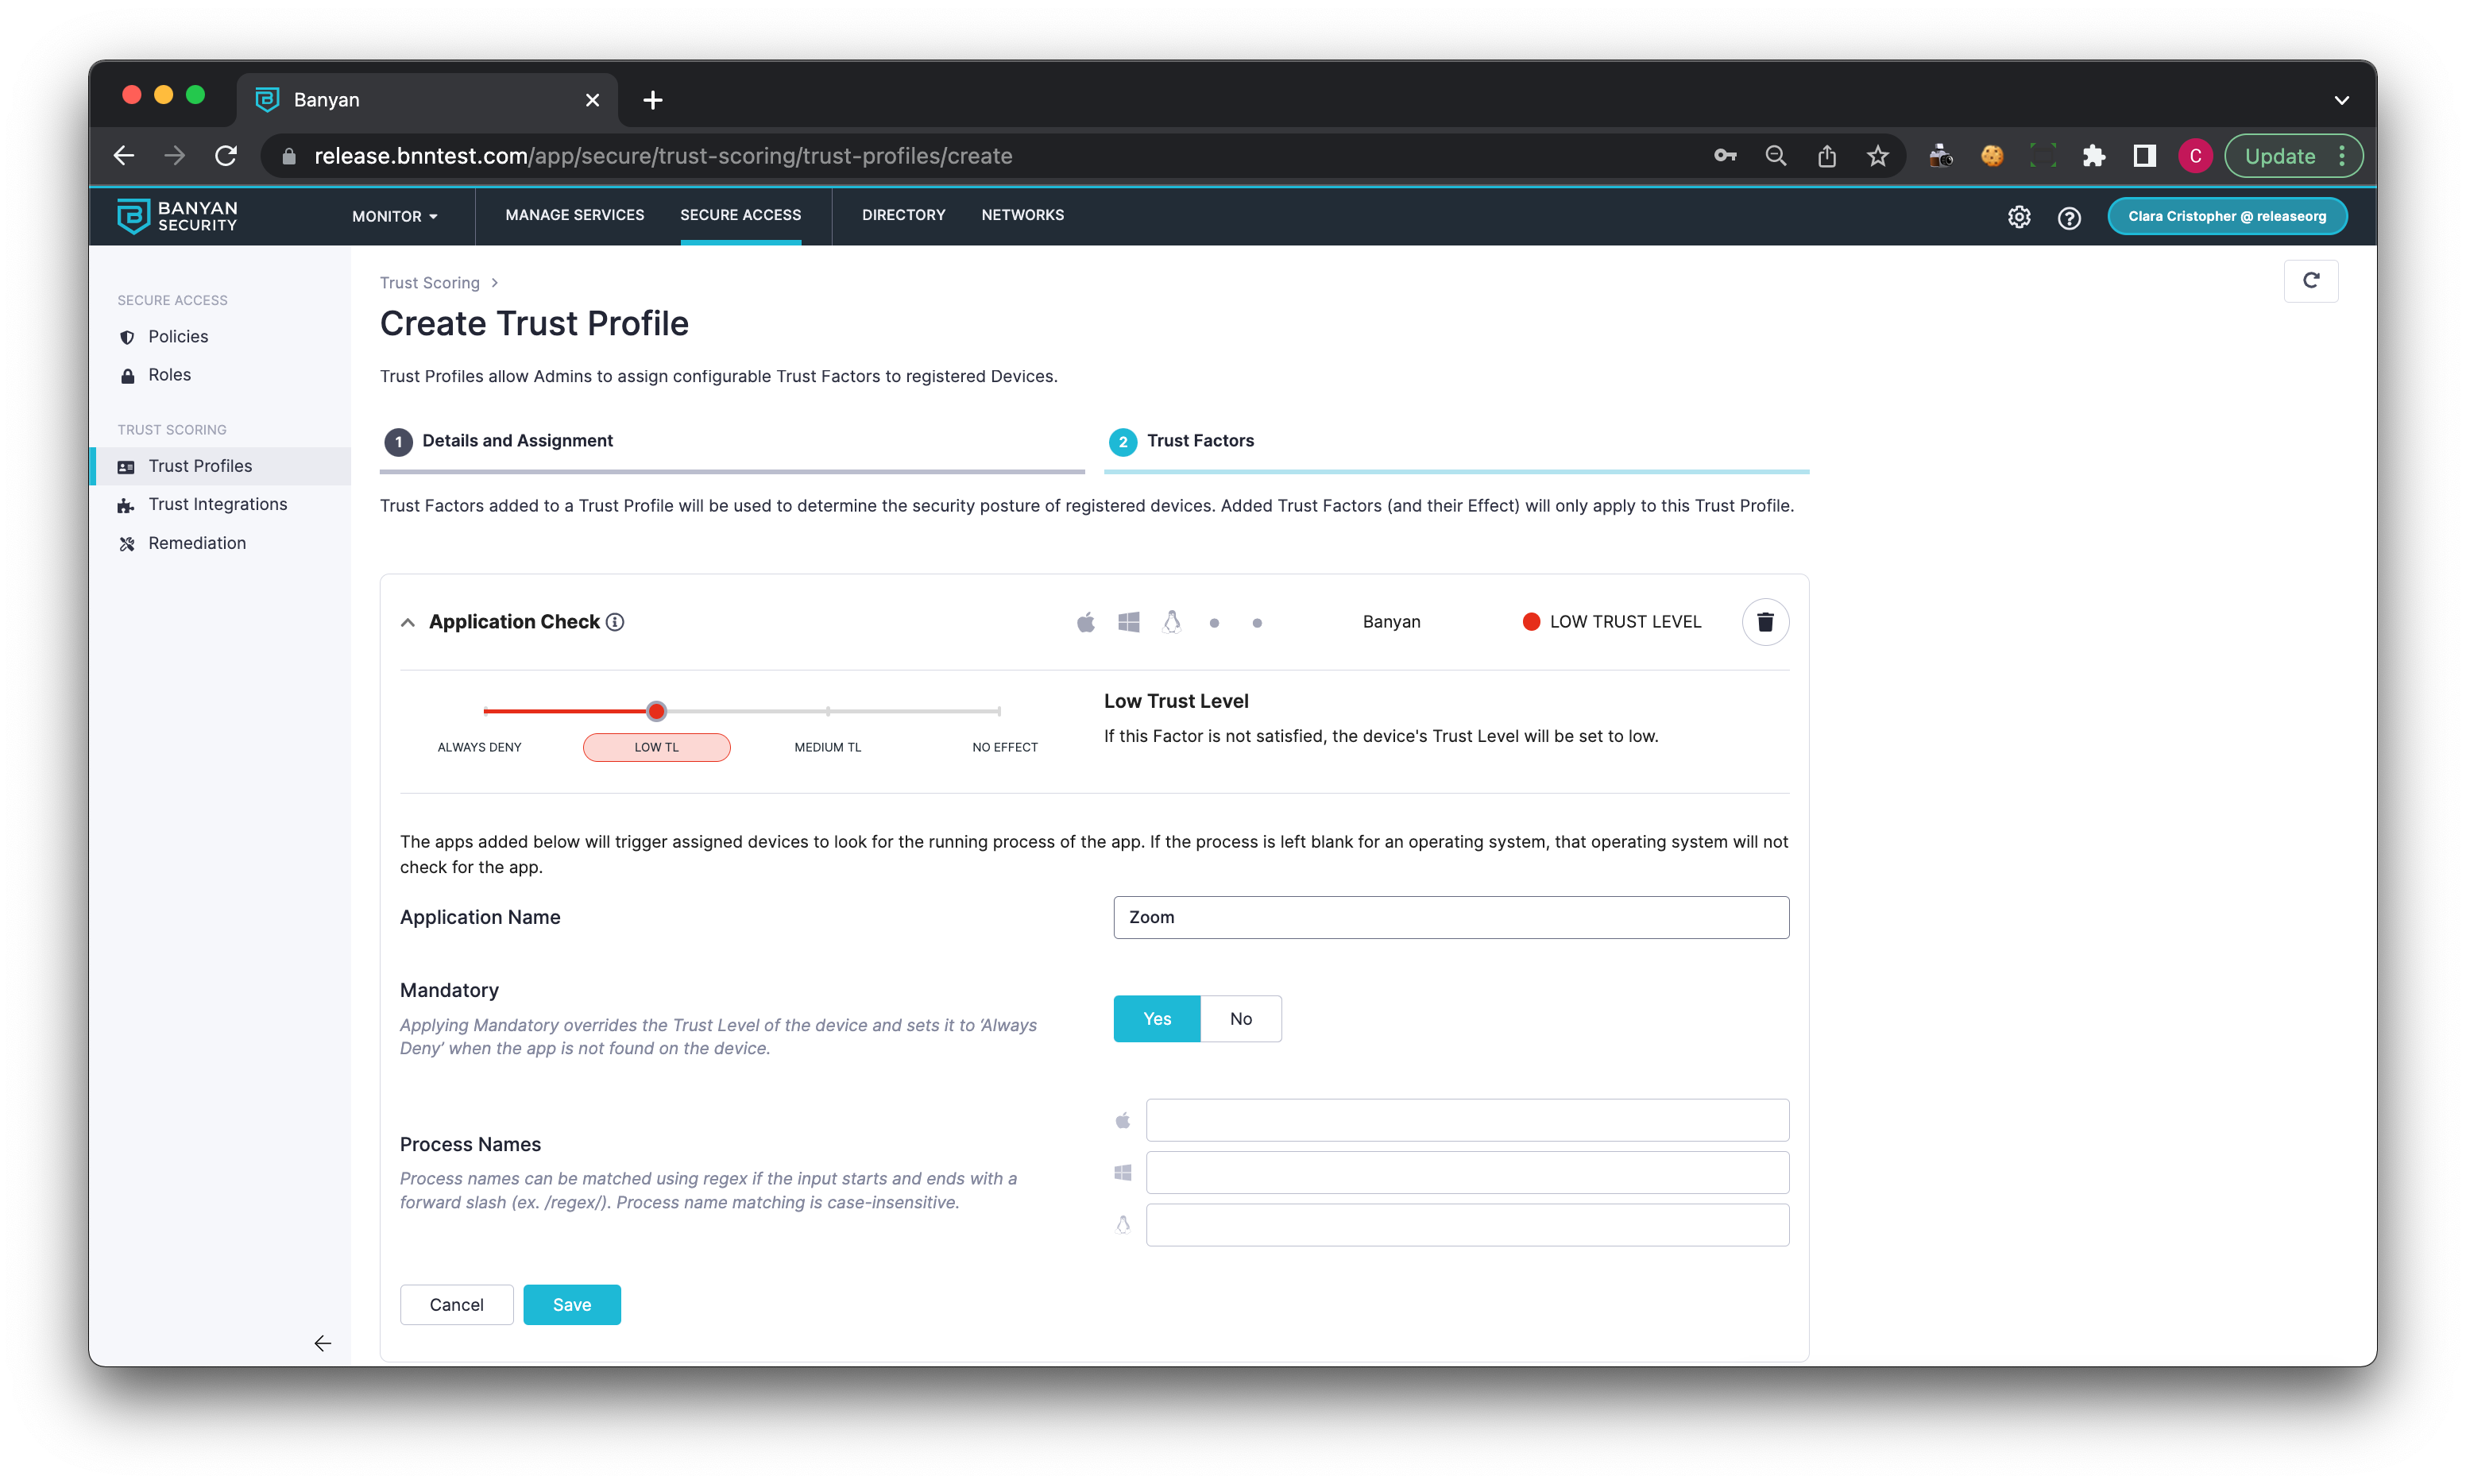
Task: Save the application check
Action: click(x=571, y=1304)
